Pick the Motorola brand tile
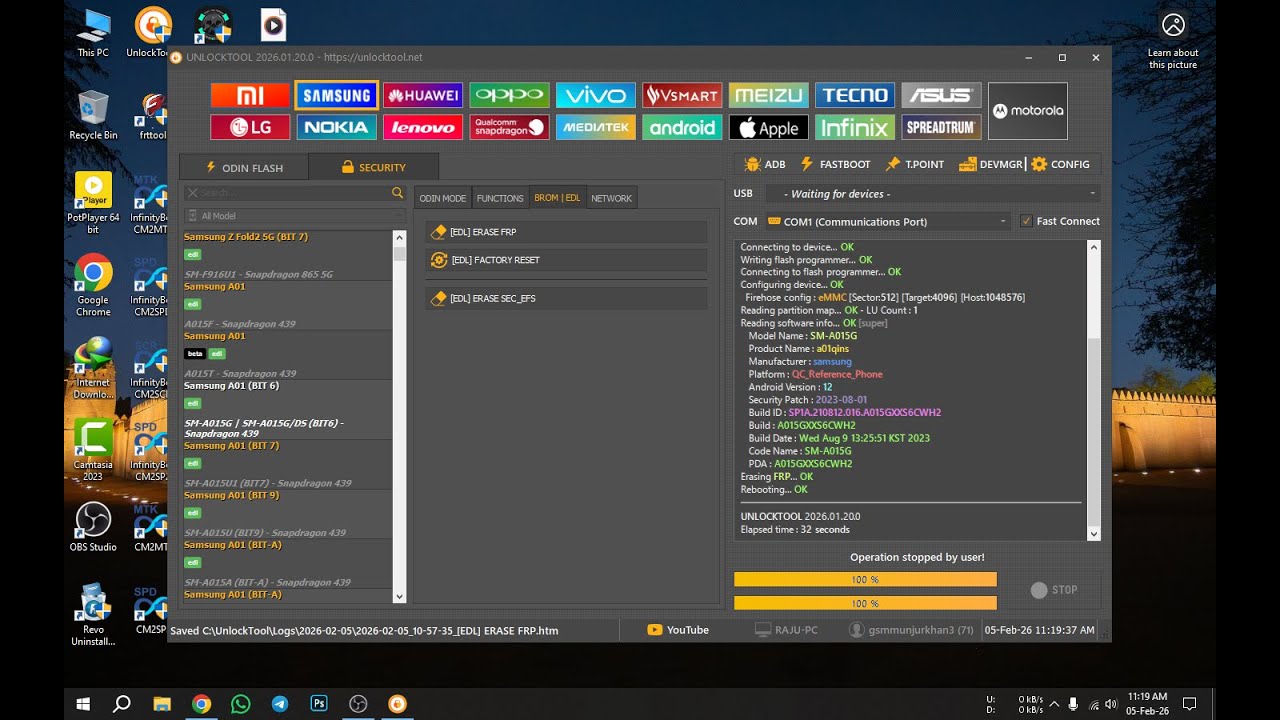Screen dimensions: 1280x720 coord(1028,111)
